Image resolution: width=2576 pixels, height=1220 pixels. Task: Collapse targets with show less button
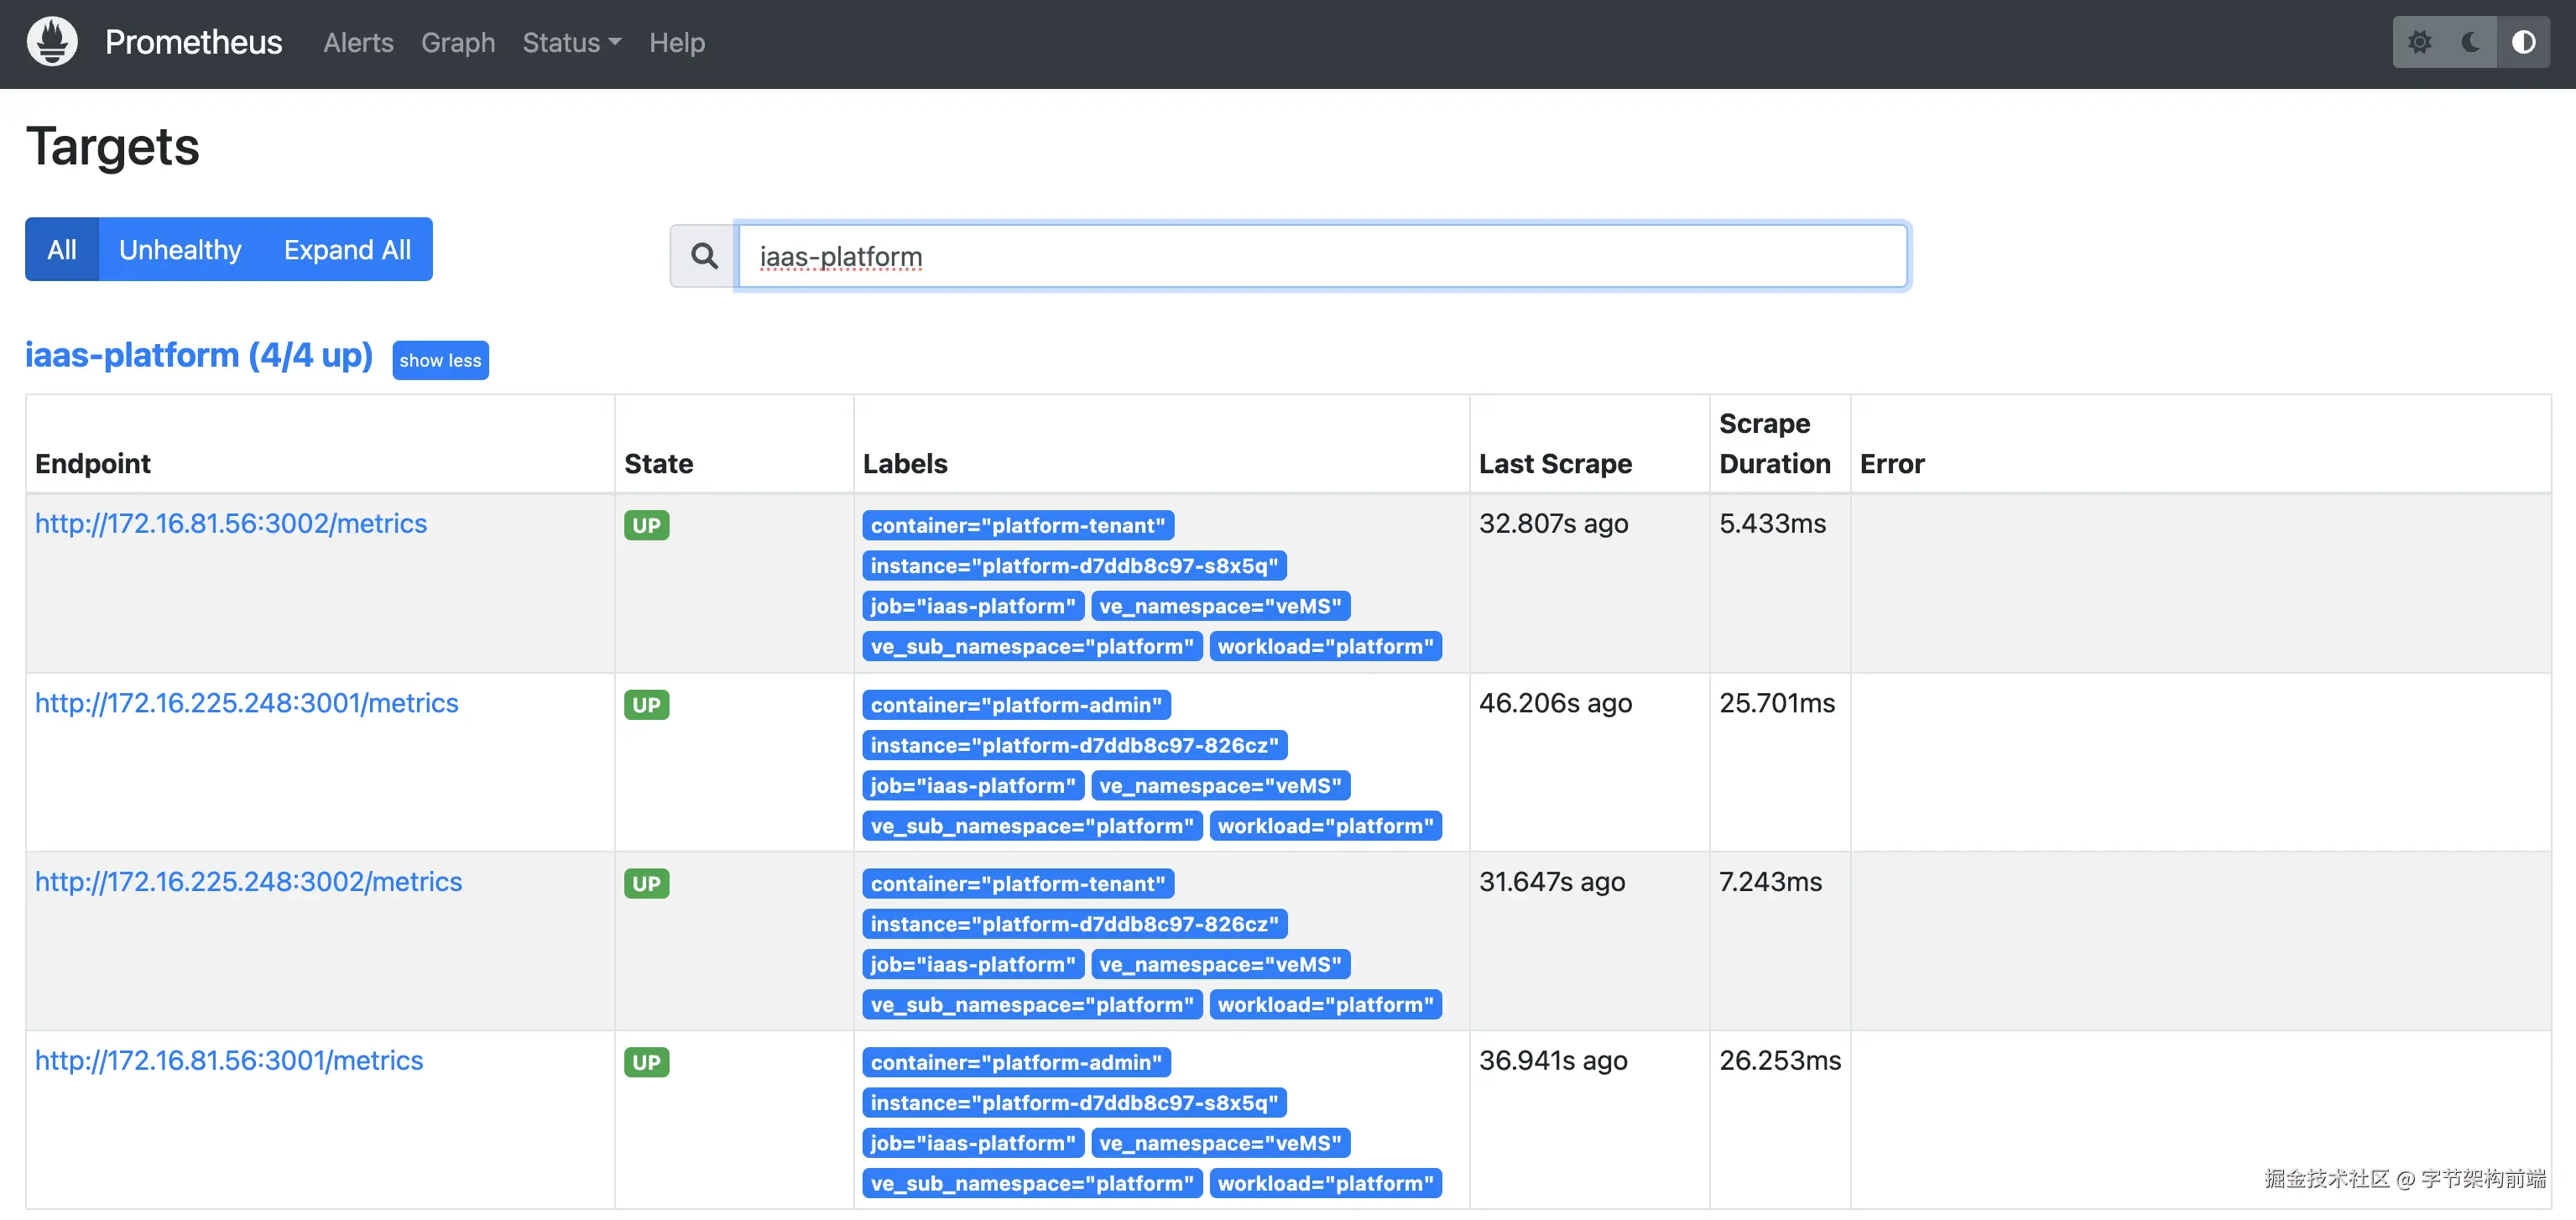tap(440, 360)
